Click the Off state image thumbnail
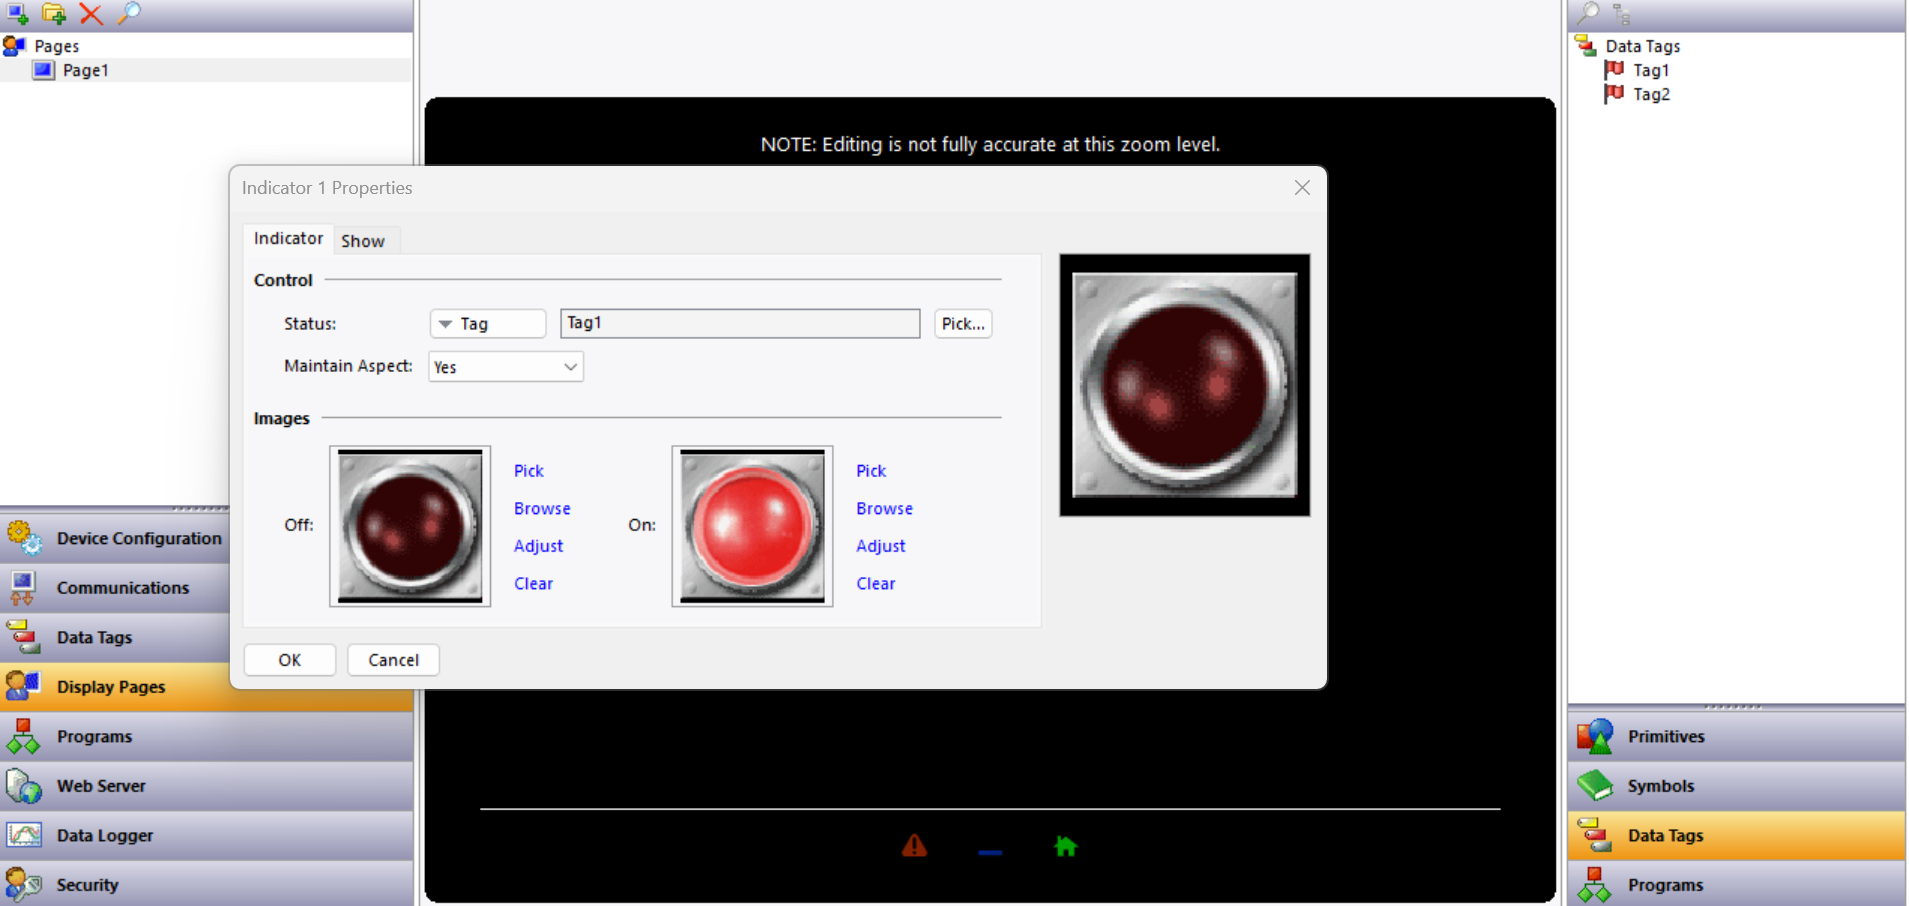The height and width of the screenshot is (906, 1909). point(410,526)
